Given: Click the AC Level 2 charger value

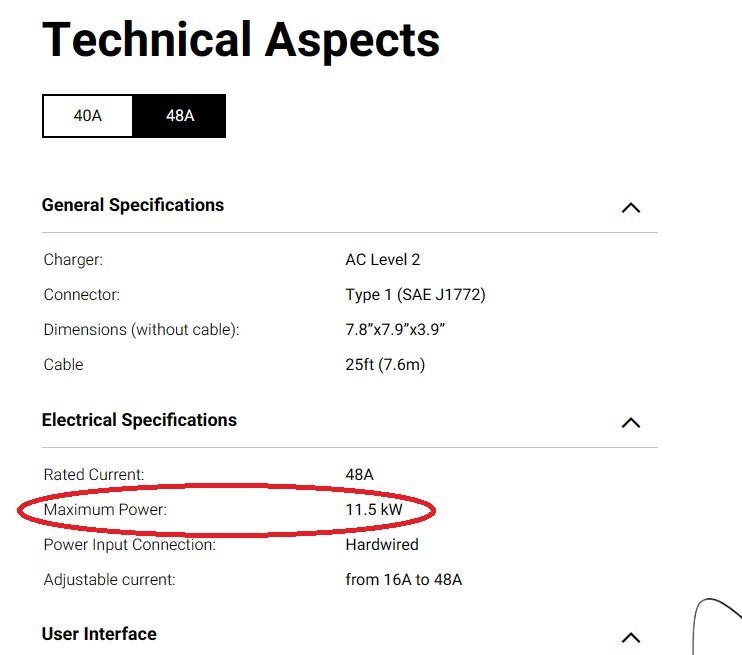Looking at the screenshot, I should [383, 260].
